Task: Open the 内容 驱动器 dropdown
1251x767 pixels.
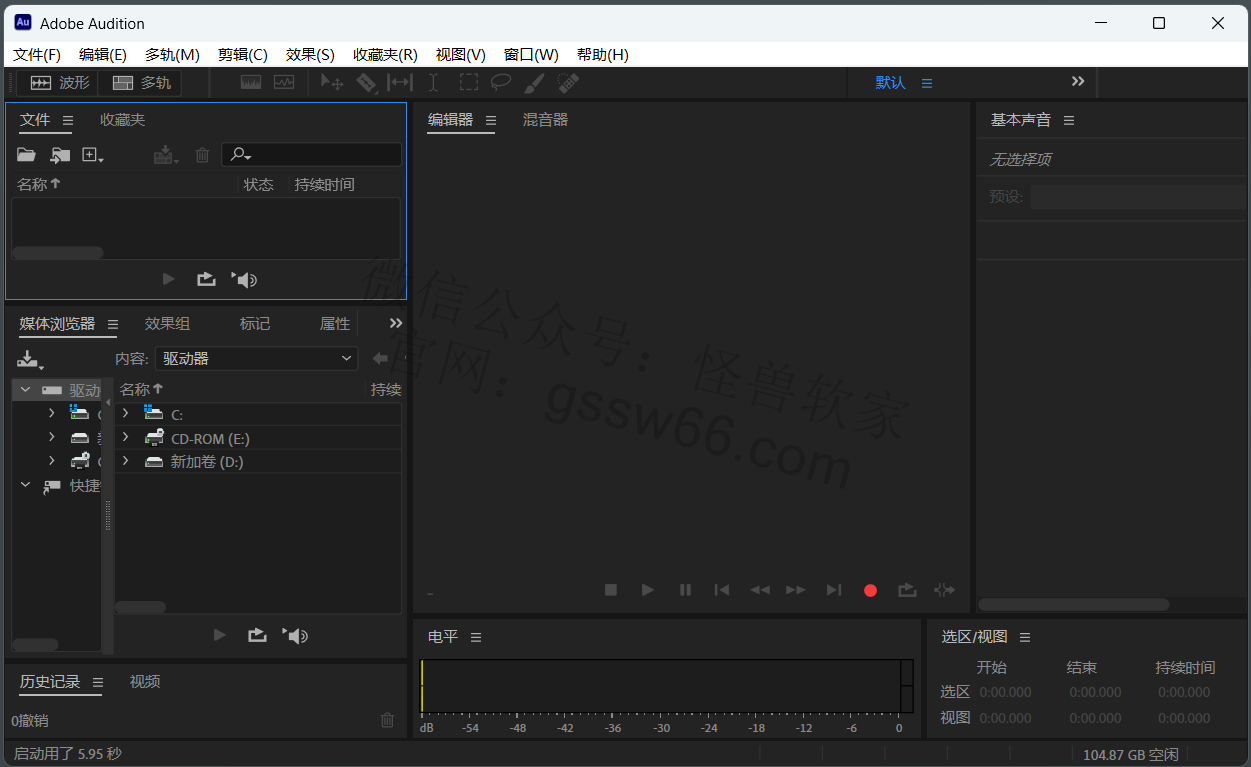Action: (257, 358)
